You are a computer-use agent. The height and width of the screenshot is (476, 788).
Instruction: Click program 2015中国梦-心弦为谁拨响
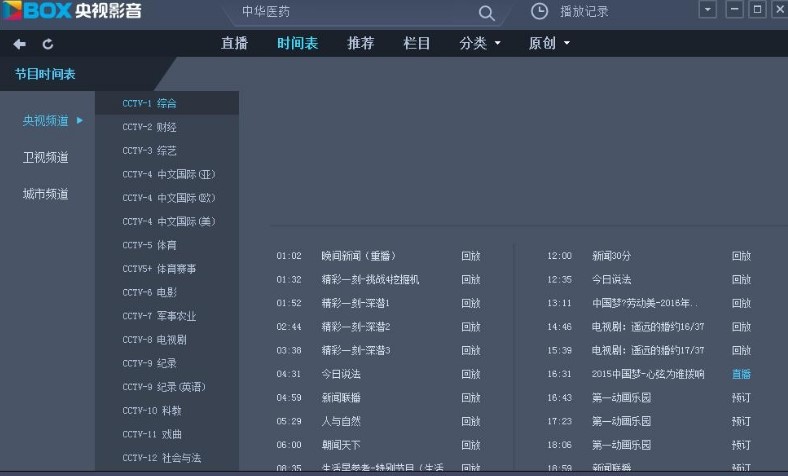click(648, 374)
